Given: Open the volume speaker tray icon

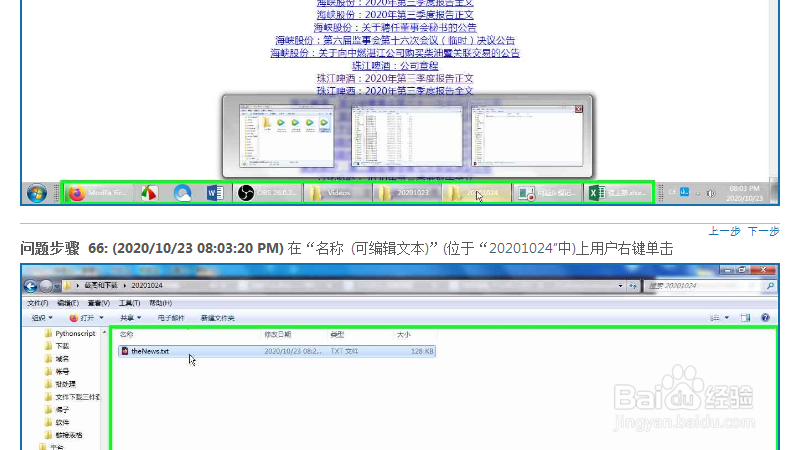Looking at the screenshot, I should coord(711,193).
